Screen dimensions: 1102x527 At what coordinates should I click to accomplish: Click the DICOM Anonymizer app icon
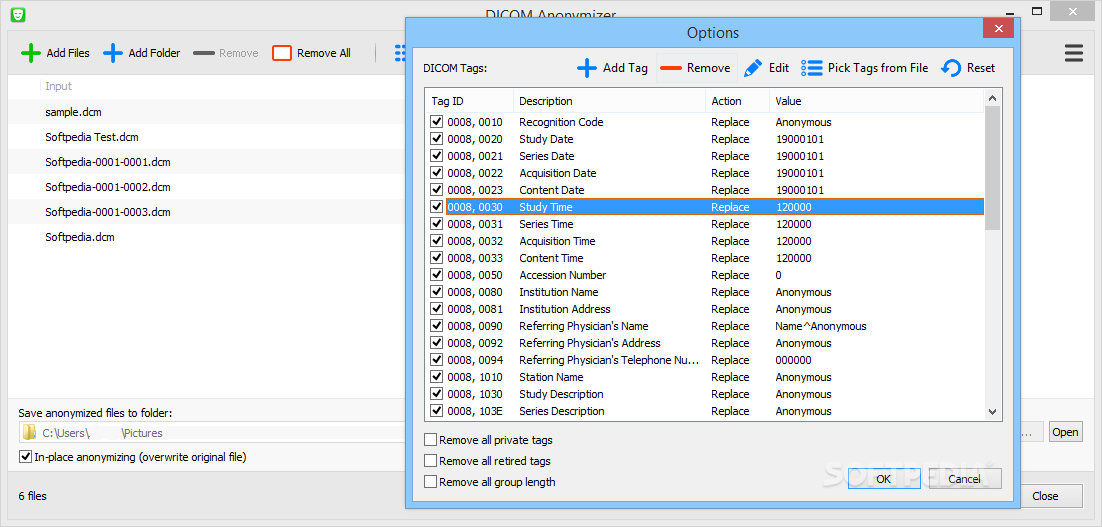tap(19, 13)
